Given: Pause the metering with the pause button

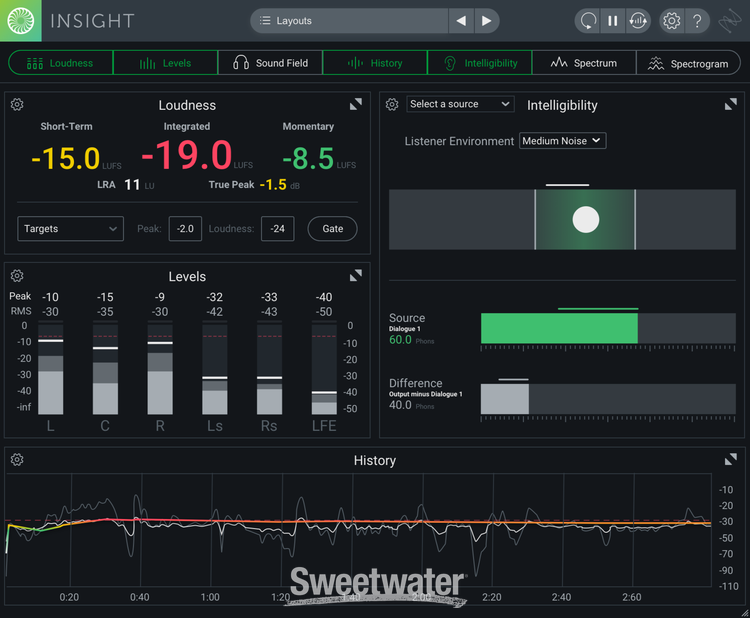Looking at the screenshot, I should [x=613, y=21].
